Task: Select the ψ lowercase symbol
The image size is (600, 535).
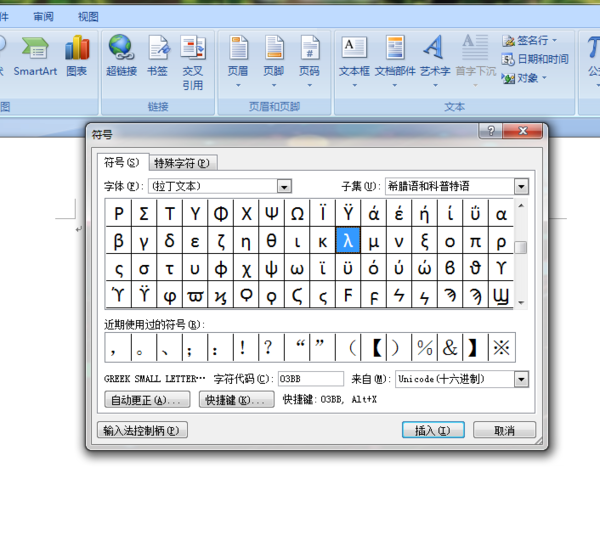Action: click(271, 268)
